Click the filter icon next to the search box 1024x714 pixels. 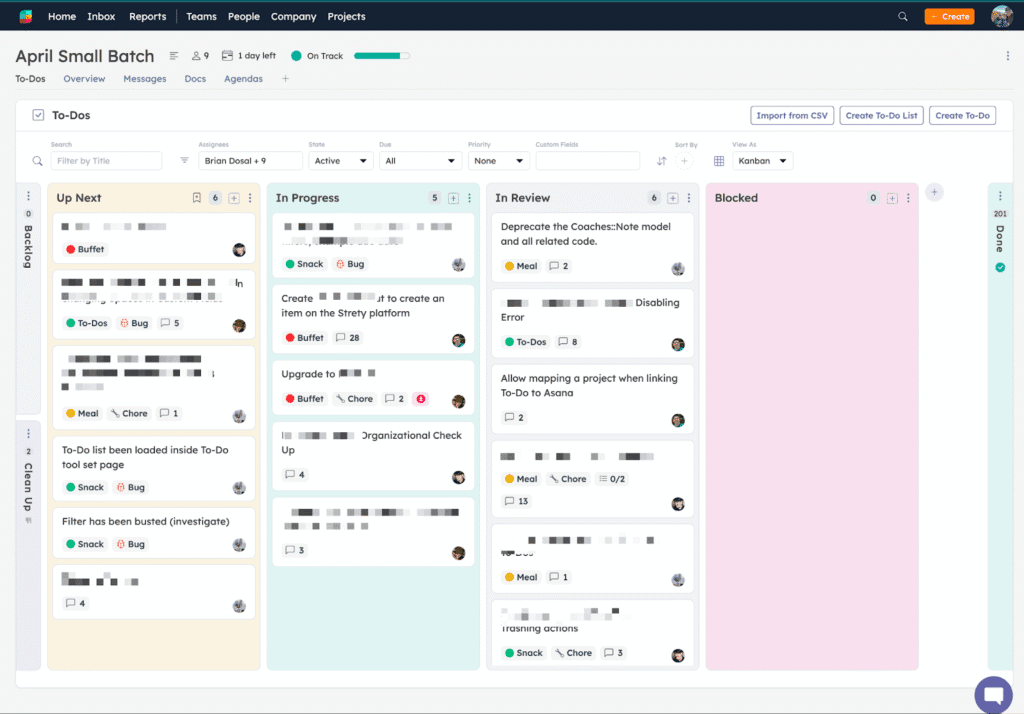pyautogui.click(x=185, y=160)
